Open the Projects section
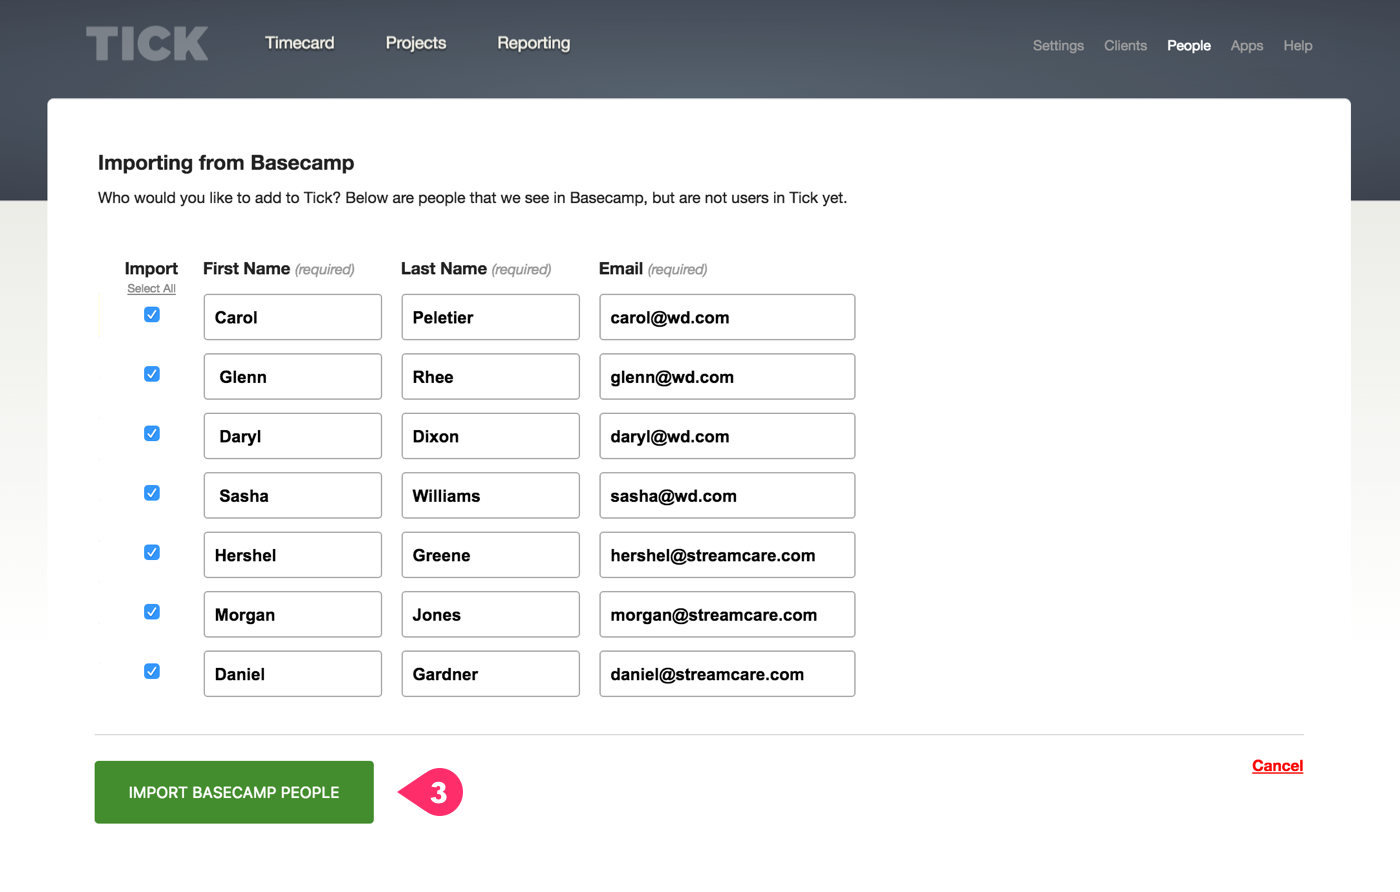The width and height of the screenshot is (1400, 892). point(415,42)
